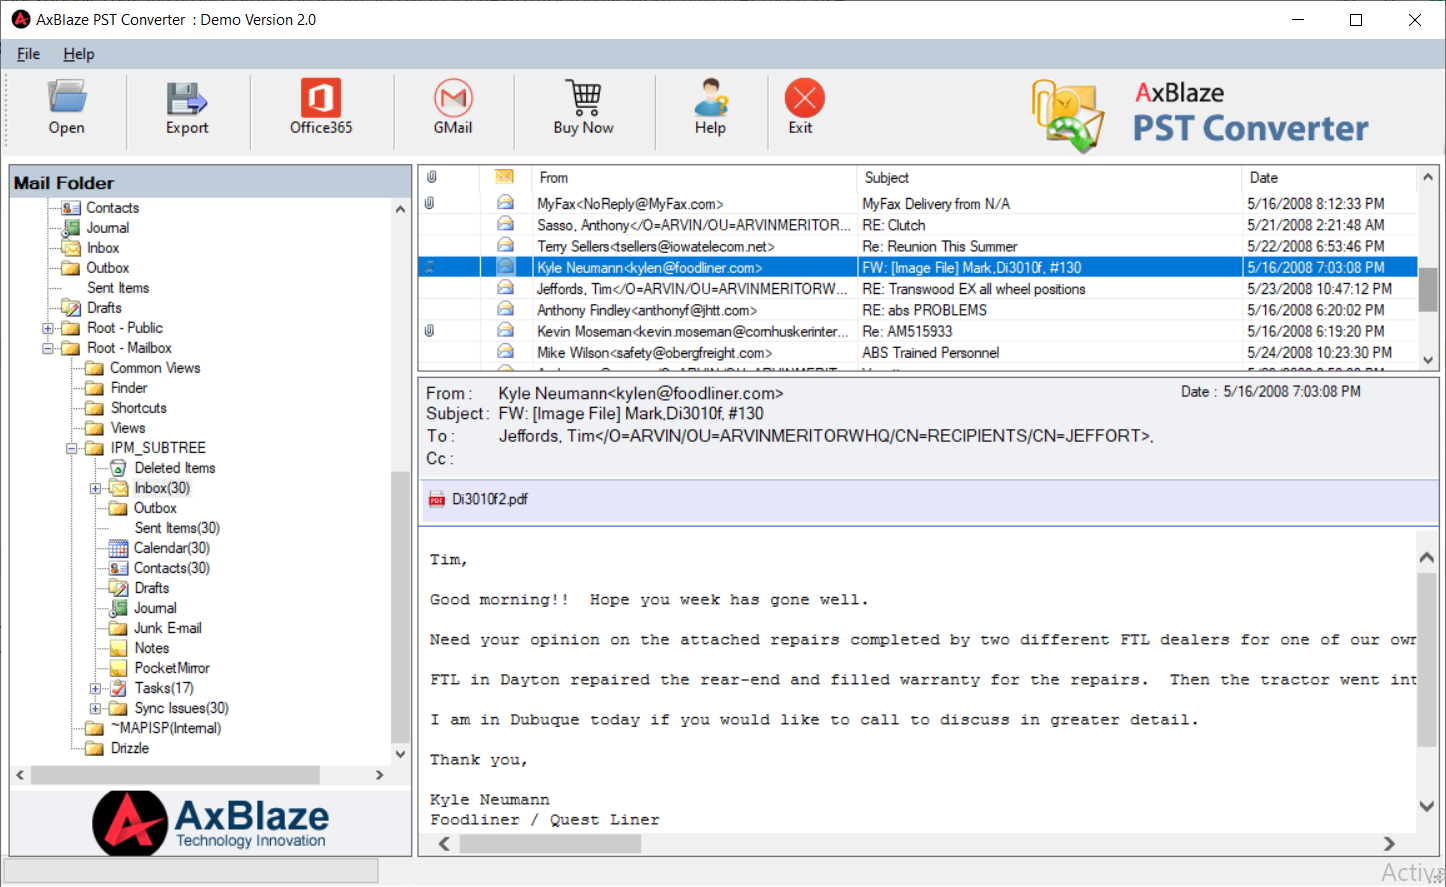
Task: Click the red Exit icon
Action: 804,98
